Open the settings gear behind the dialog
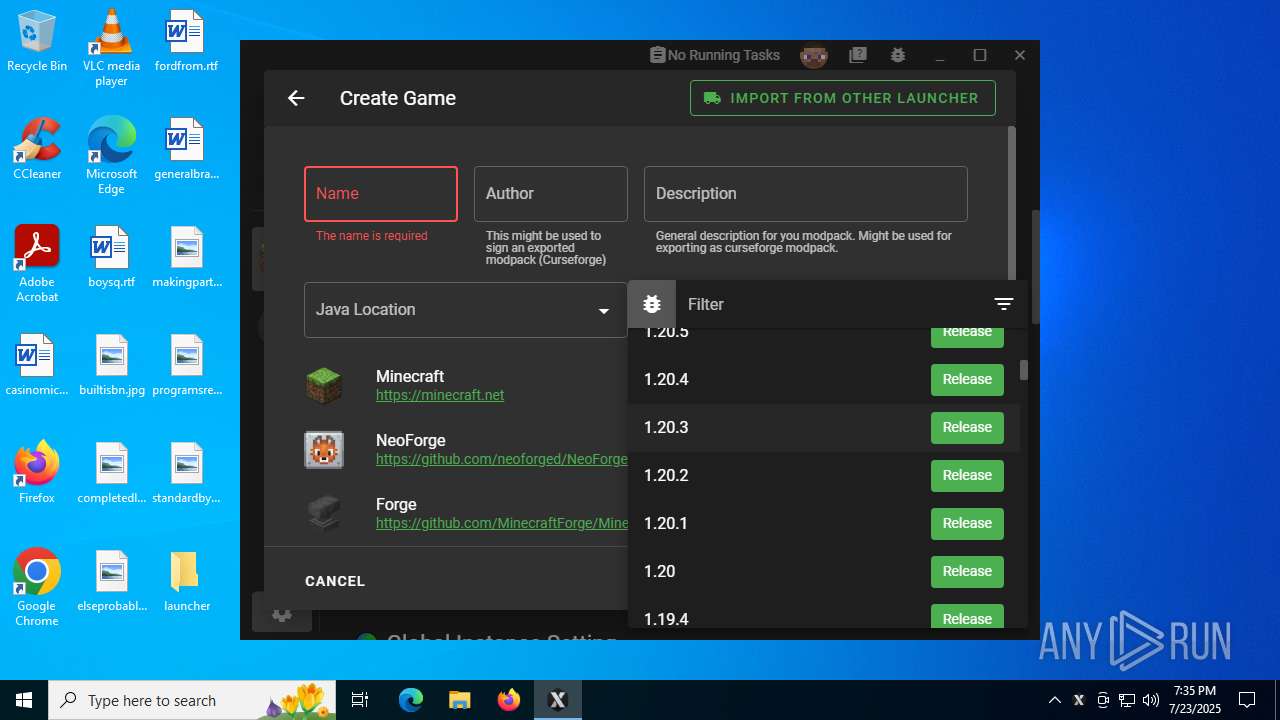1280x720 pixels. click(282, 614)
